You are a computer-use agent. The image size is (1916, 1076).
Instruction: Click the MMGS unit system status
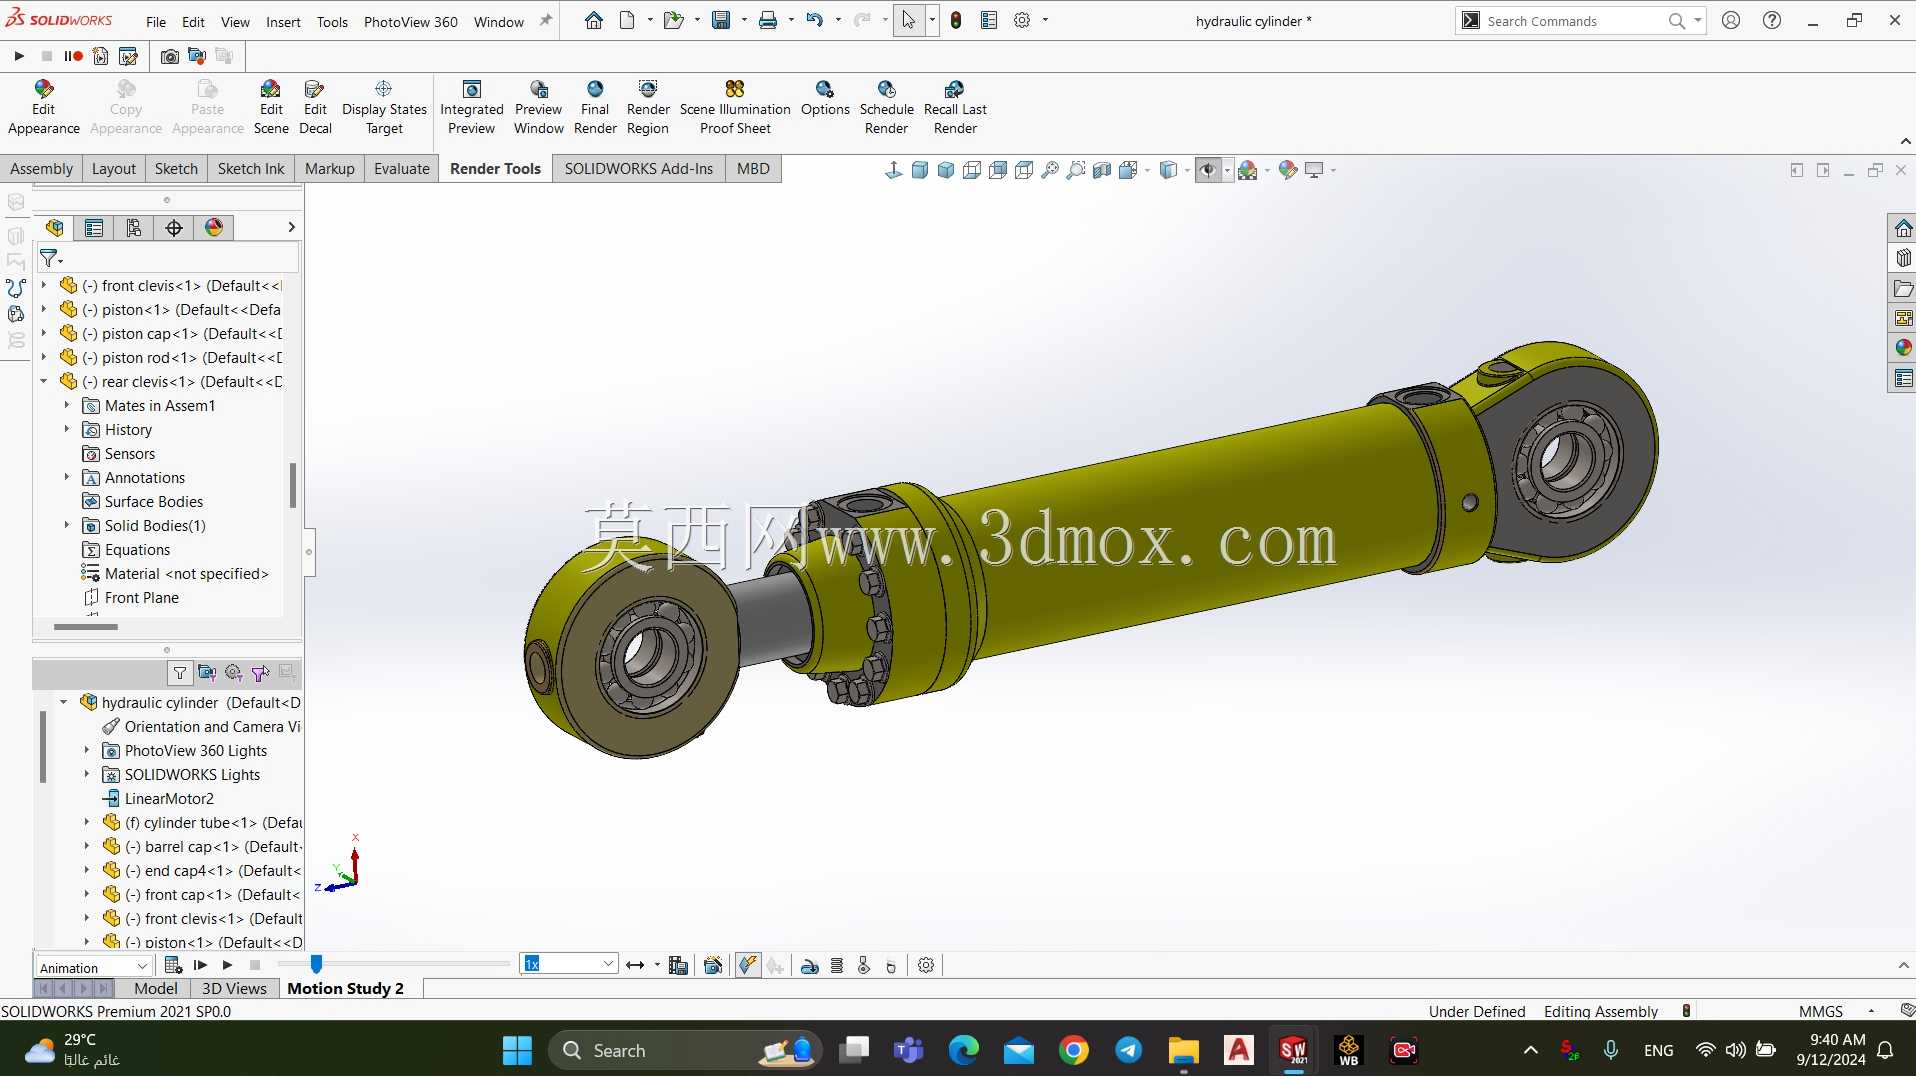pos(1820,1011)
